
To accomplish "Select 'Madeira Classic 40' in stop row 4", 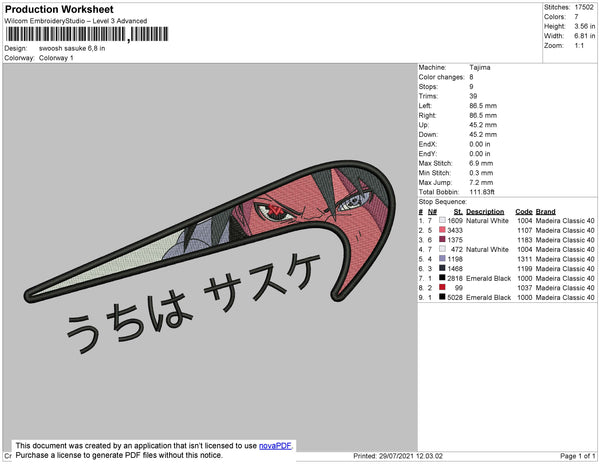I will 565,250.
